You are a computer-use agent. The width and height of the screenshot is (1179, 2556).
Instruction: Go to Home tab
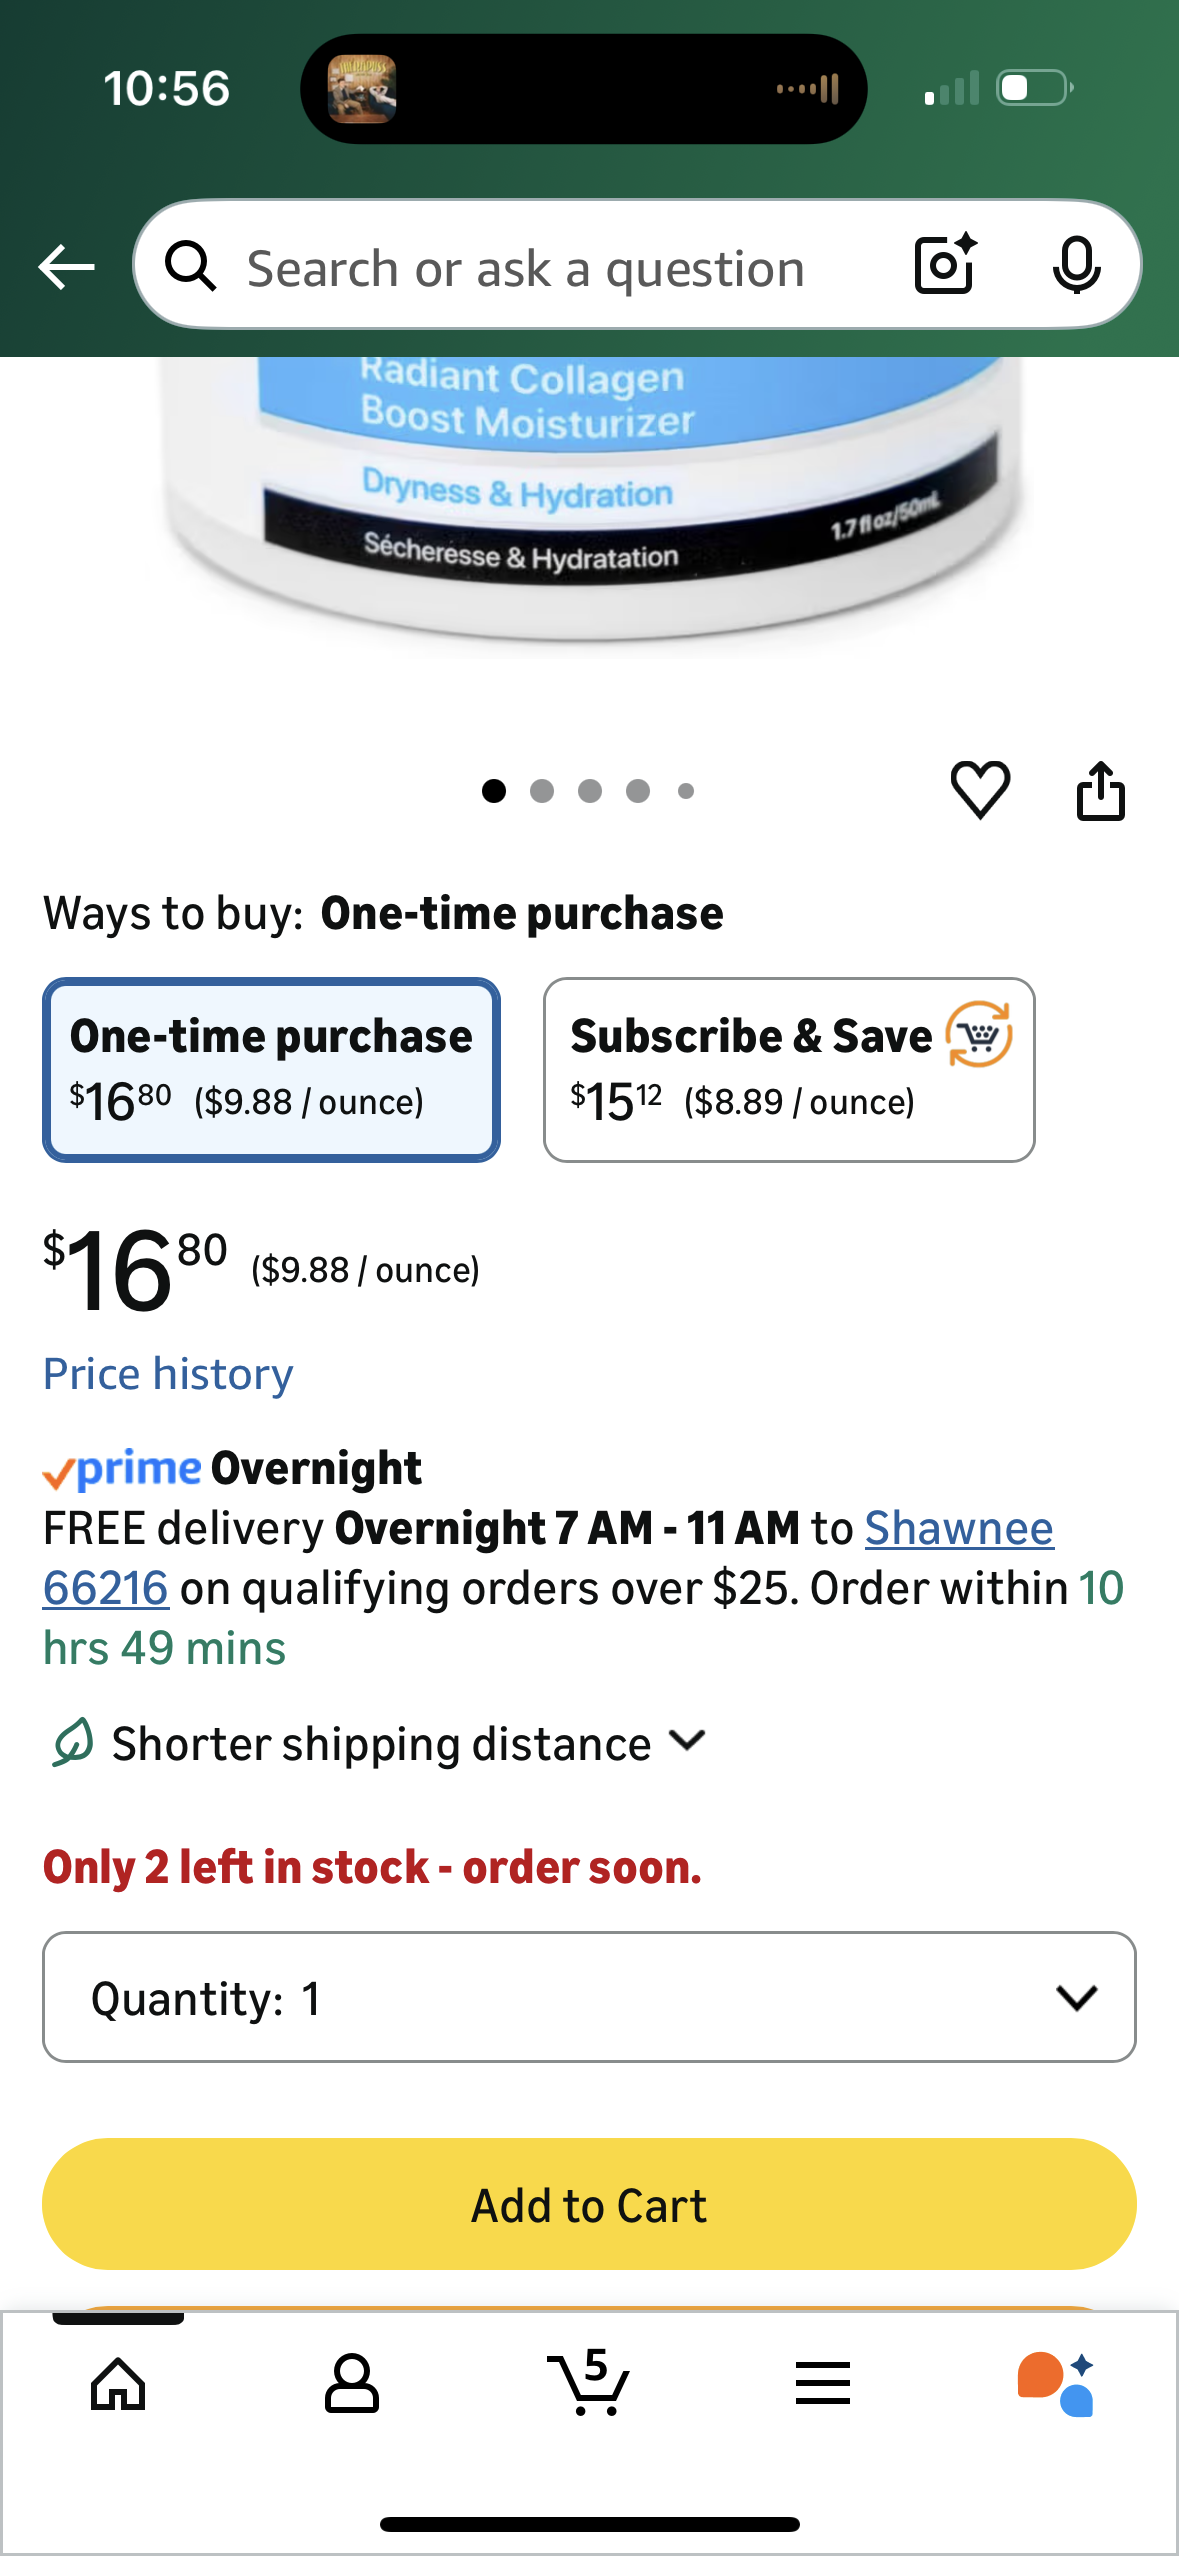coord(118,2384)
